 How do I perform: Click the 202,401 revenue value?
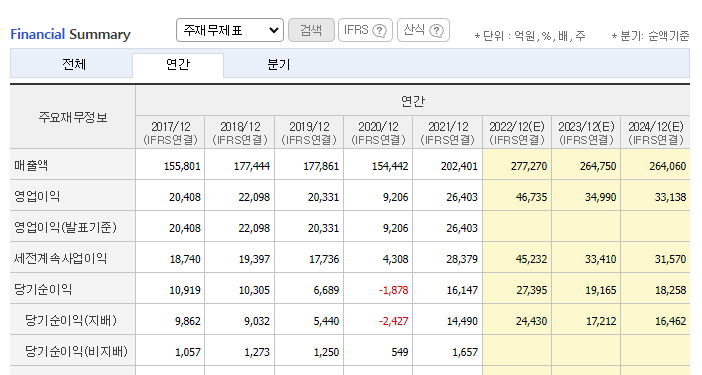(x=459, y=166)
